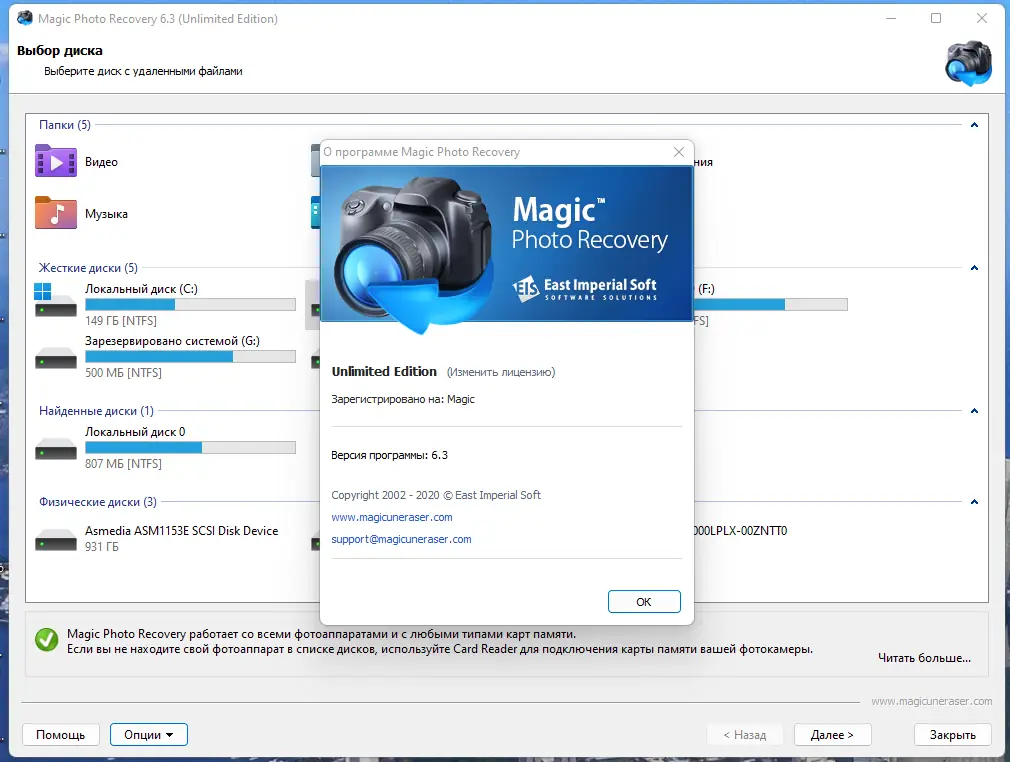Collapse the Жесткие диски (5) section
This screenshot has width=1010, height=762.
click(x=974, y=268)
